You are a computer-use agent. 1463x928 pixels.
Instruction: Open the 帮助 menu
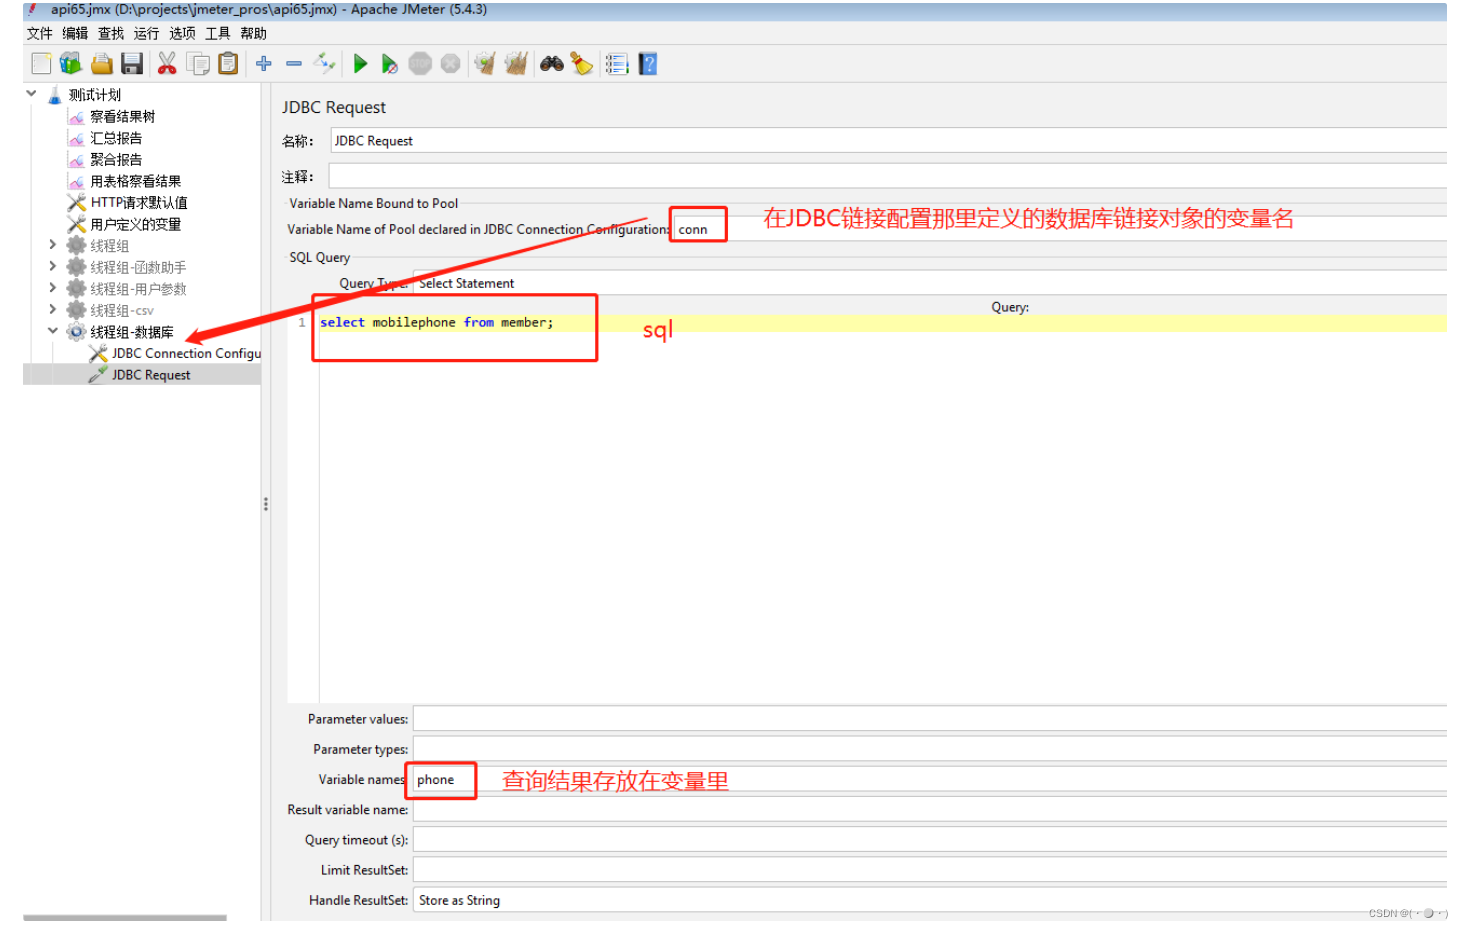pyautogui.click(x=253, y=33)
